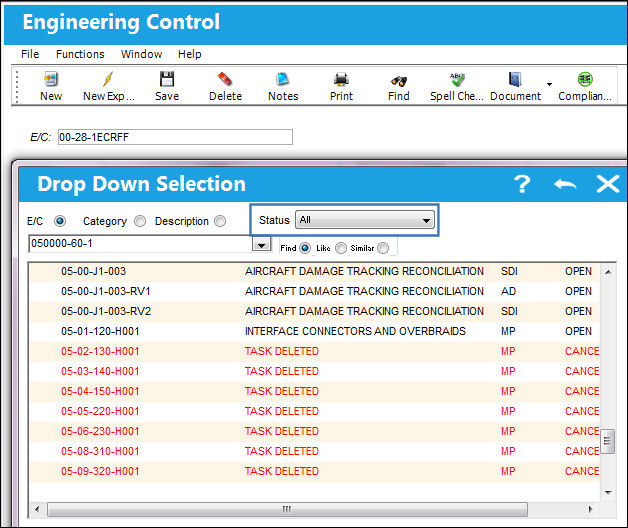This screenshot has height=528, width=628.
Task: Click the Find binoculars icon
Action: pos(399,81)
